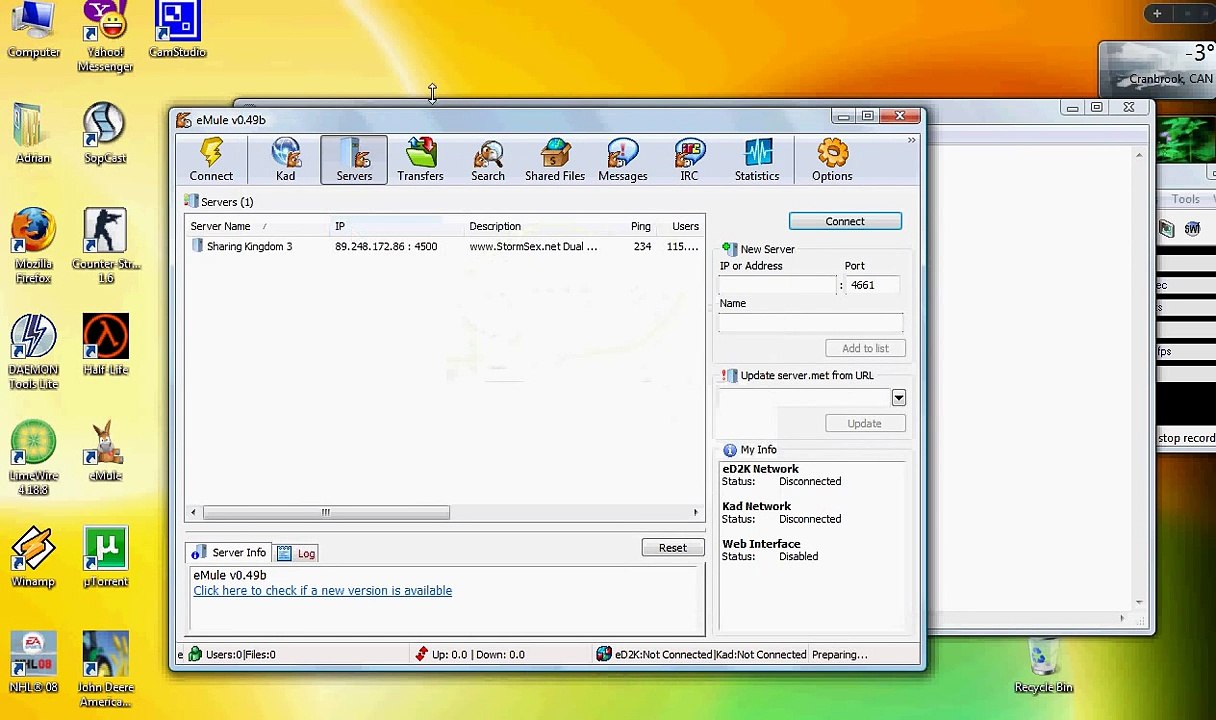Click the Reset button
This screenshot has width=1216, height=720.
(673, 548)
